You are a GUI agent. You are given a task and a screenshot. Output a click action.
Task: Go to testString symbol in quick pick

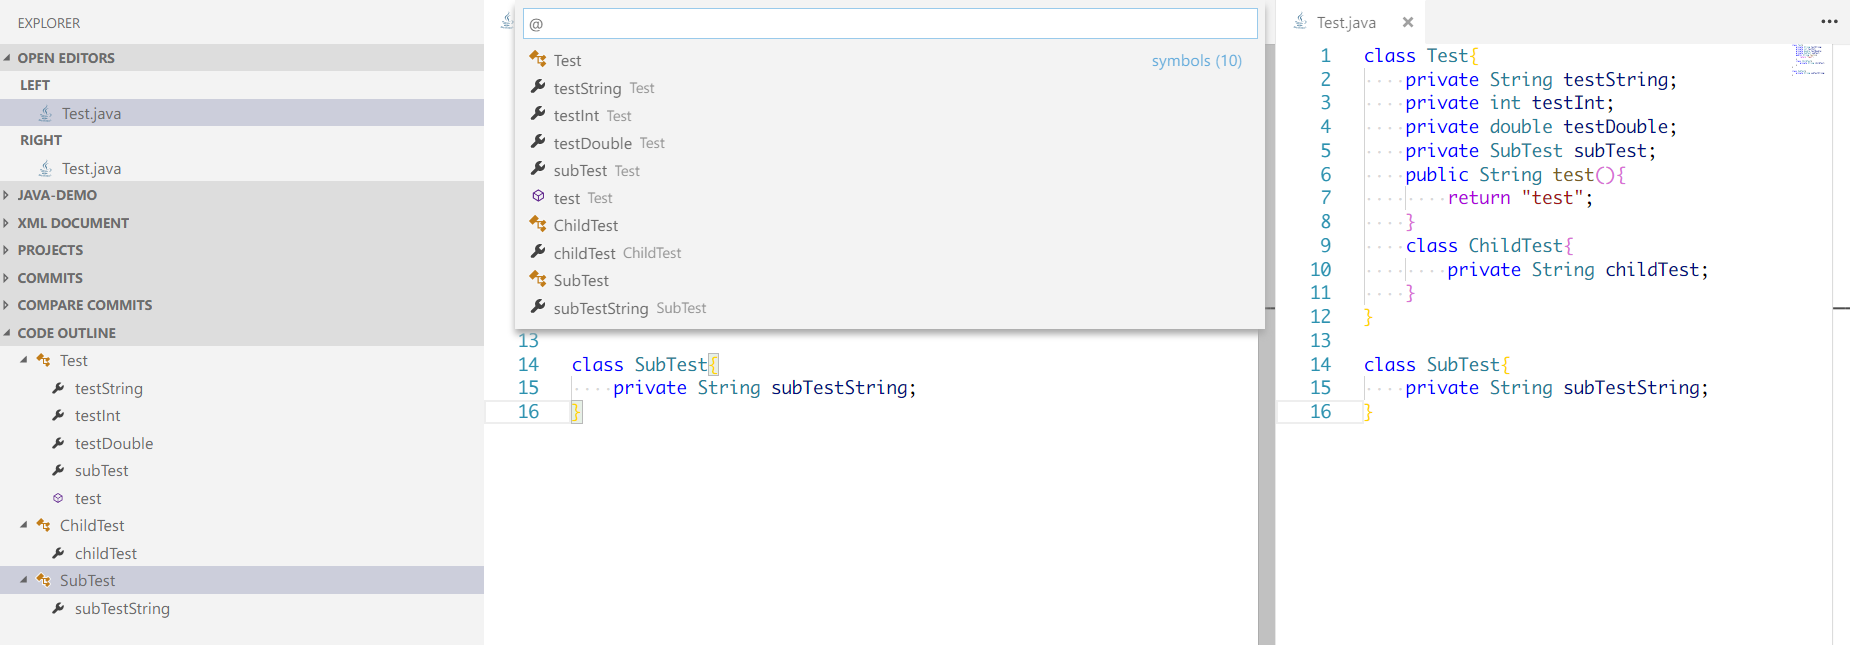[x=889, y=88]
